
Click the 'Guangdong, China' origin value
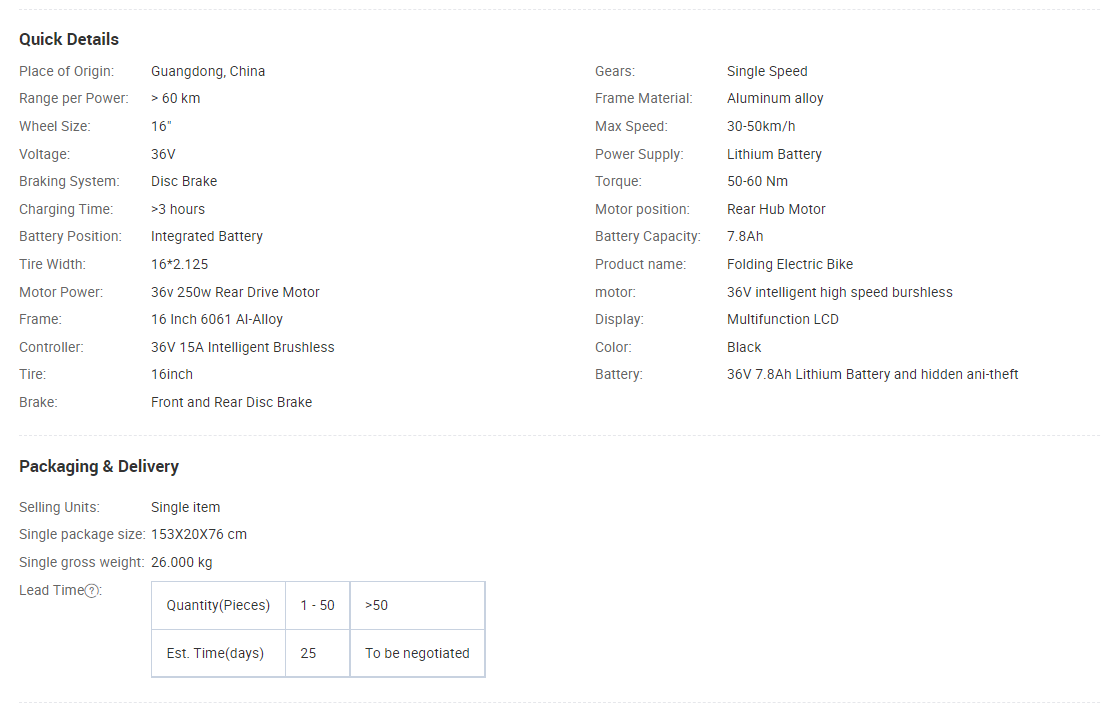(x=208, y=71)
